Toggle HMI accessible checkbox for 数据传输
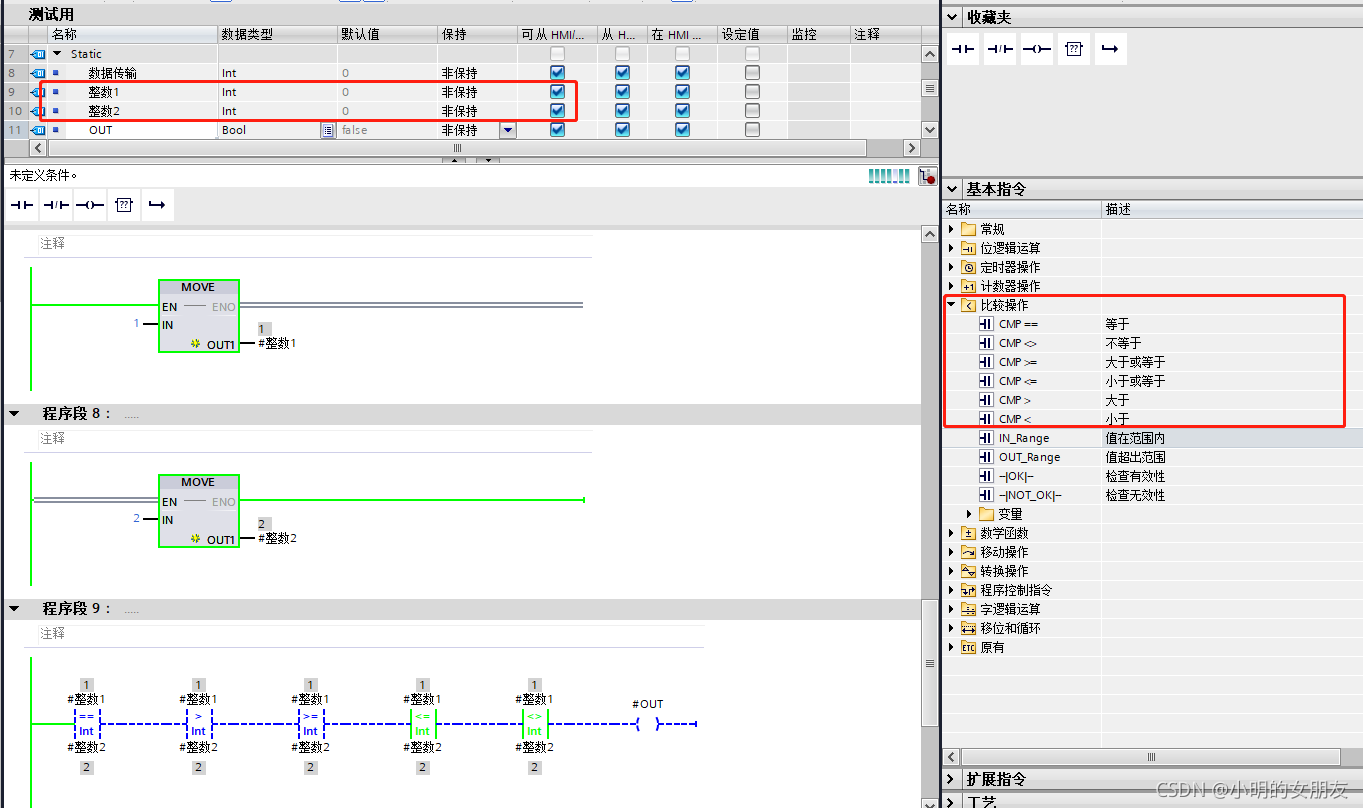The image size is (1363, 808). click(x=557, y=73)
